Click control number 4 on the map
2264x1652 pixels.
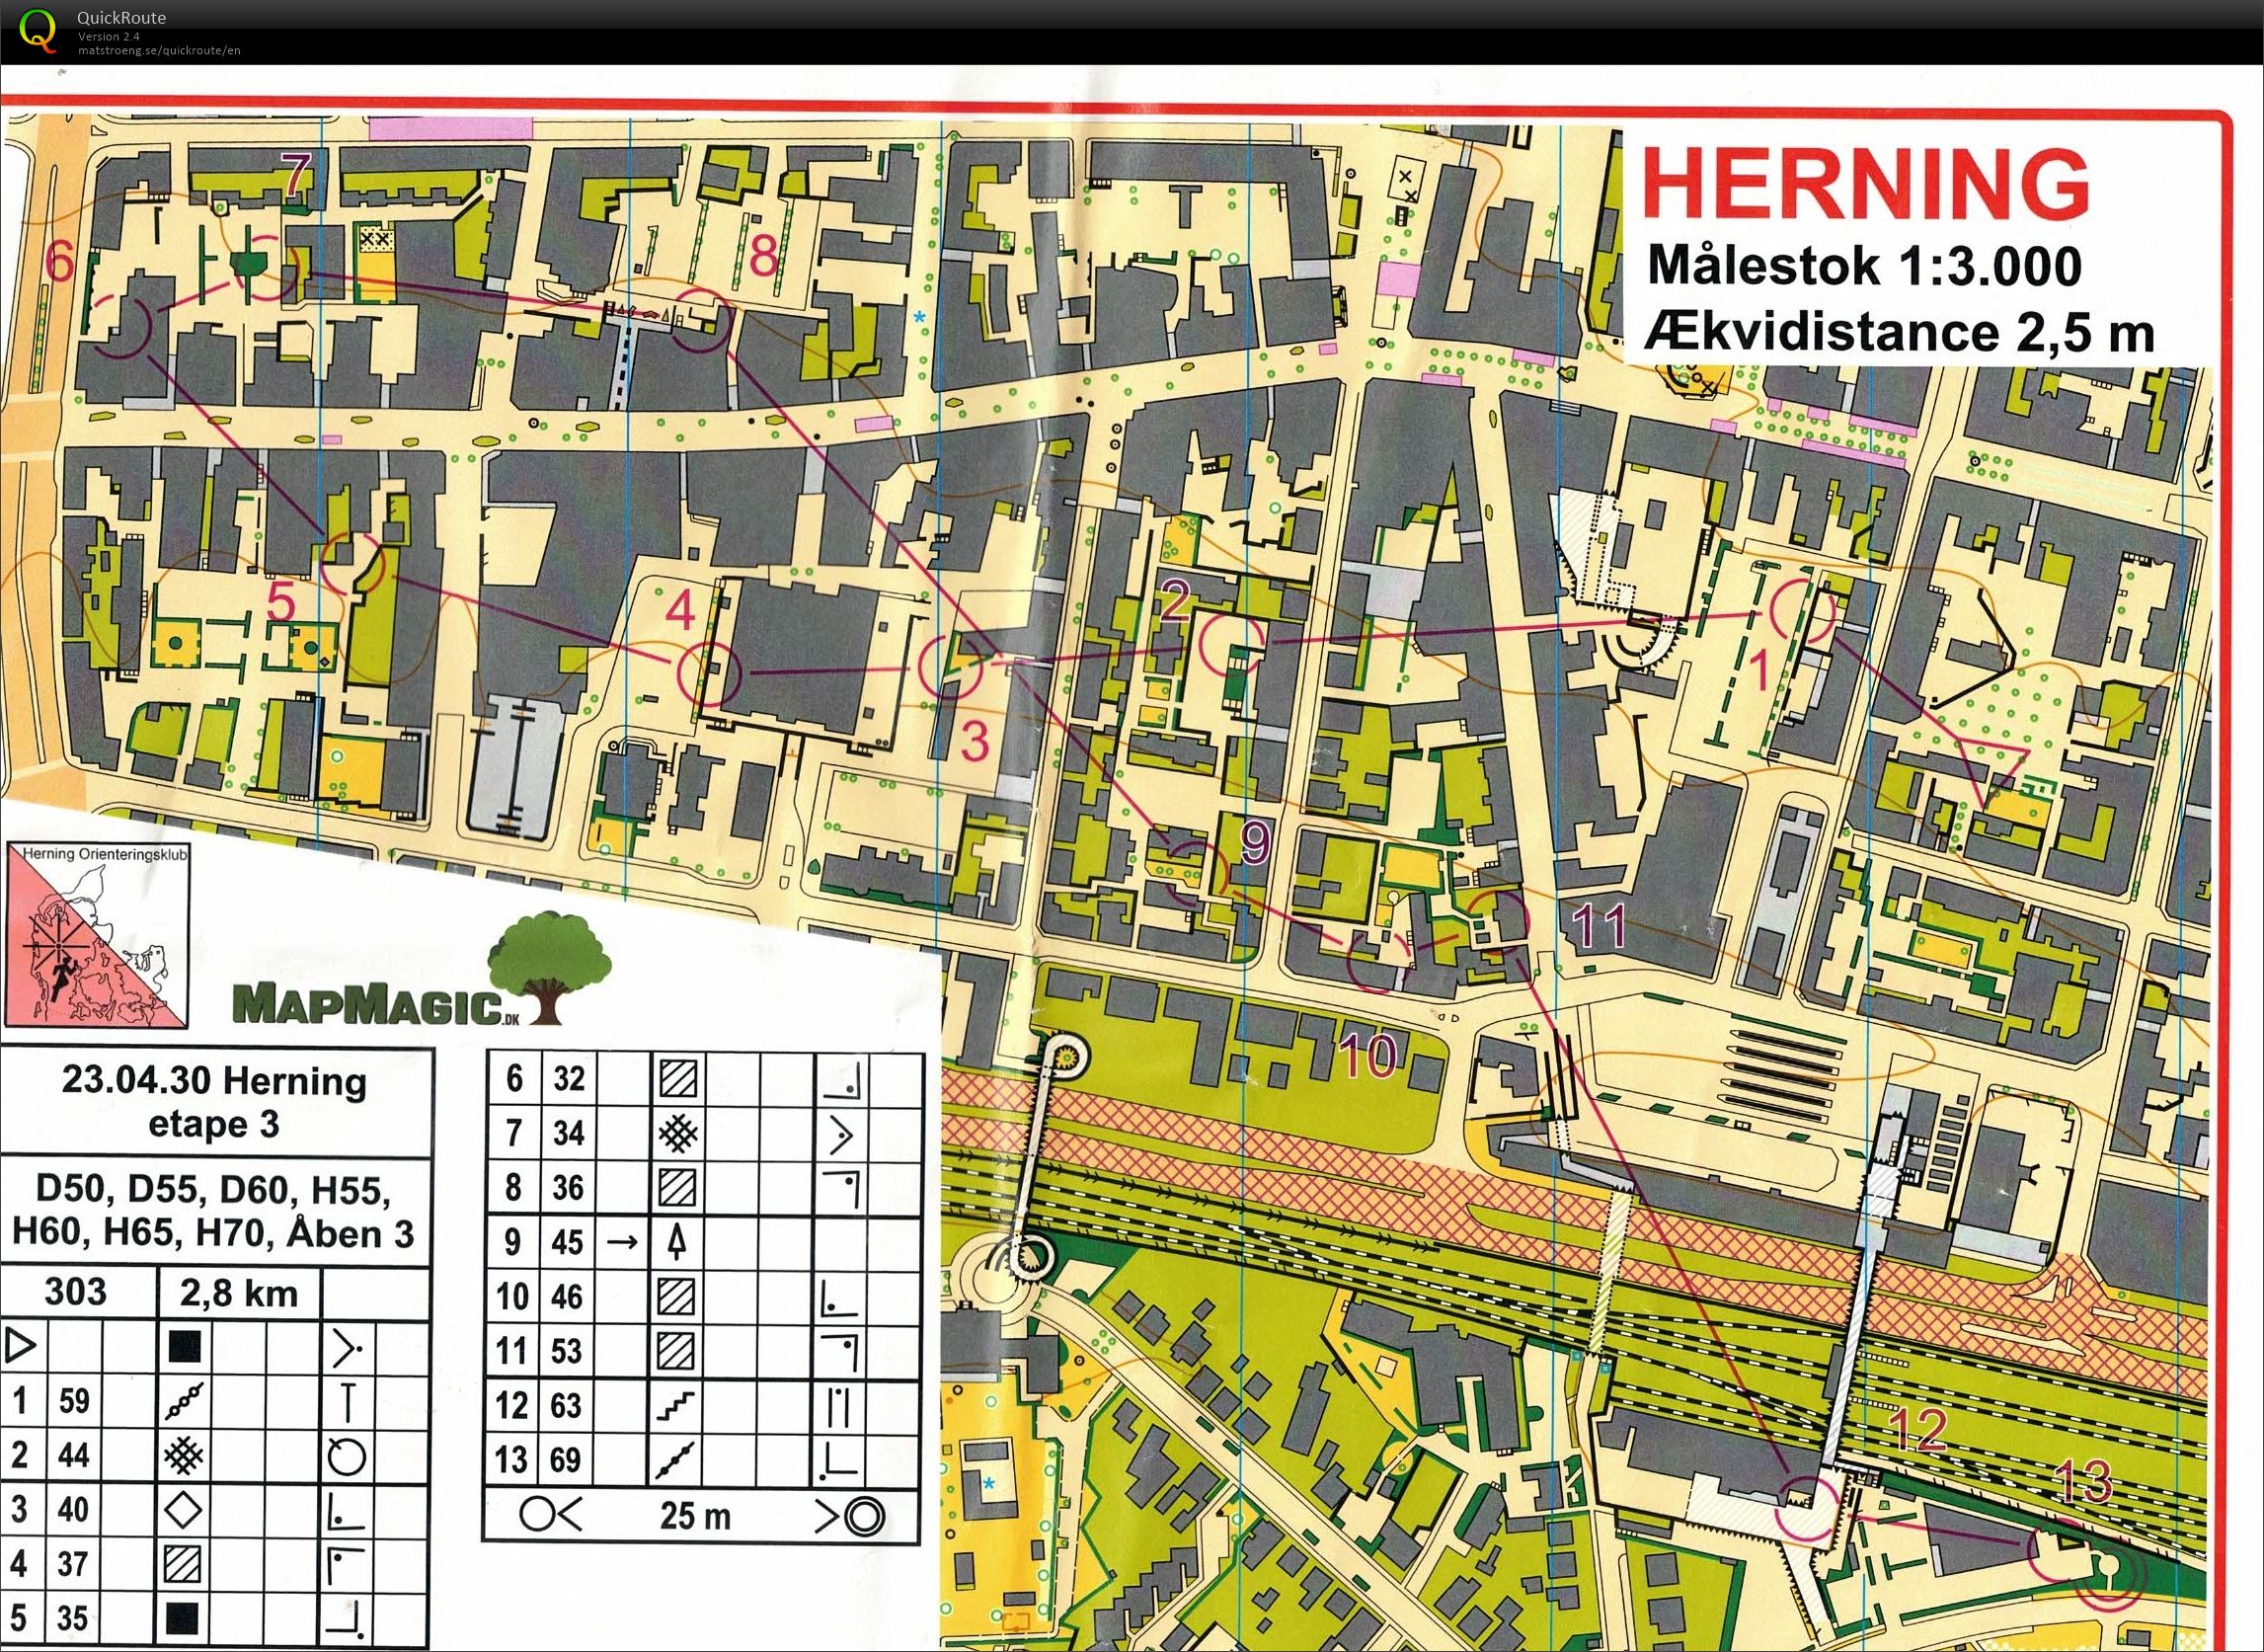(x=680, y=610)
